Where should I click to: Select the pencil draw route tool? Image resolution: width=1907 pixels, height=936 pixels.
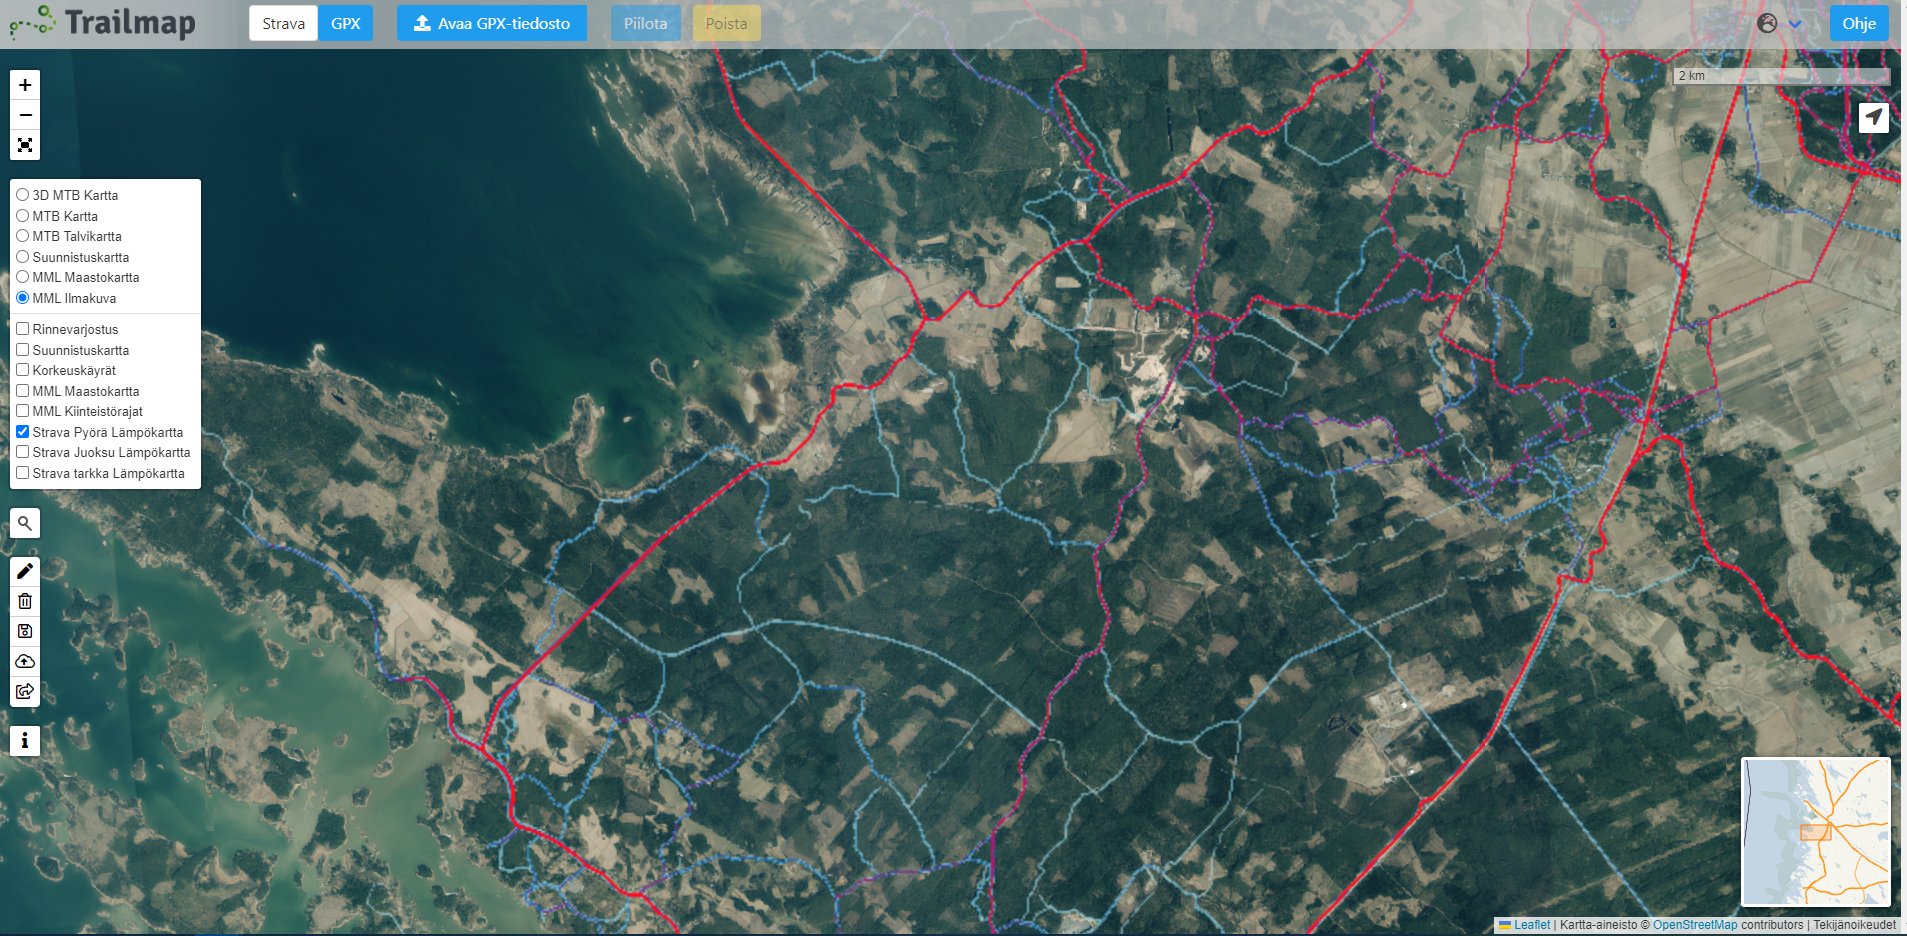25,571
